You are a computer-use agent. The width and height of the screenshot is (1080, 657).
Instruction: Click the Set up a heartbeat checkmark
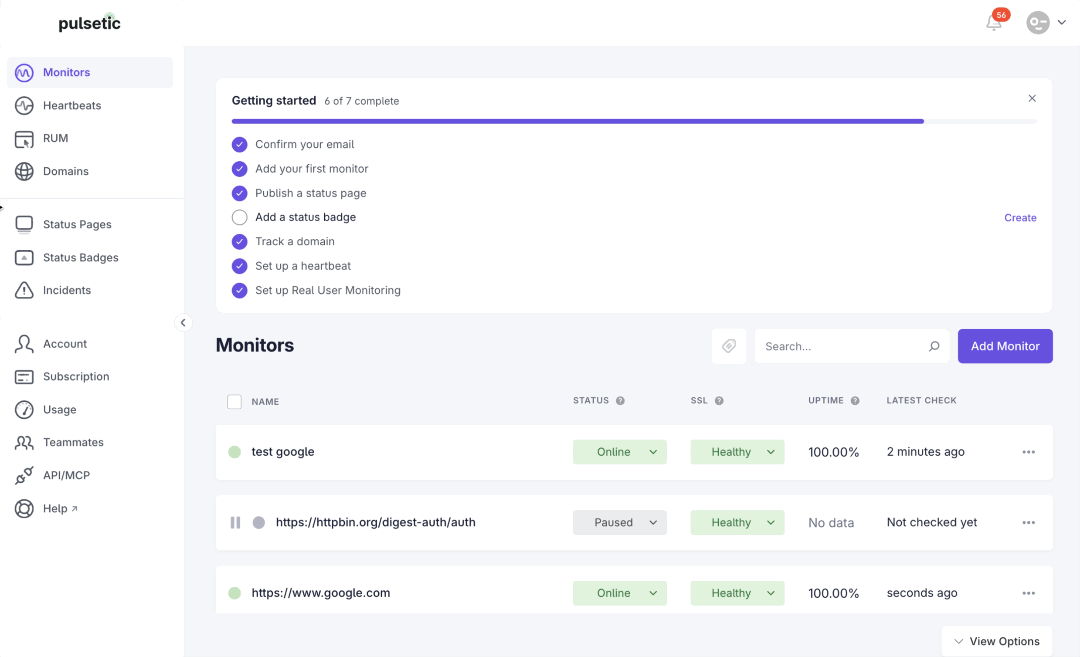coord(239,266)
